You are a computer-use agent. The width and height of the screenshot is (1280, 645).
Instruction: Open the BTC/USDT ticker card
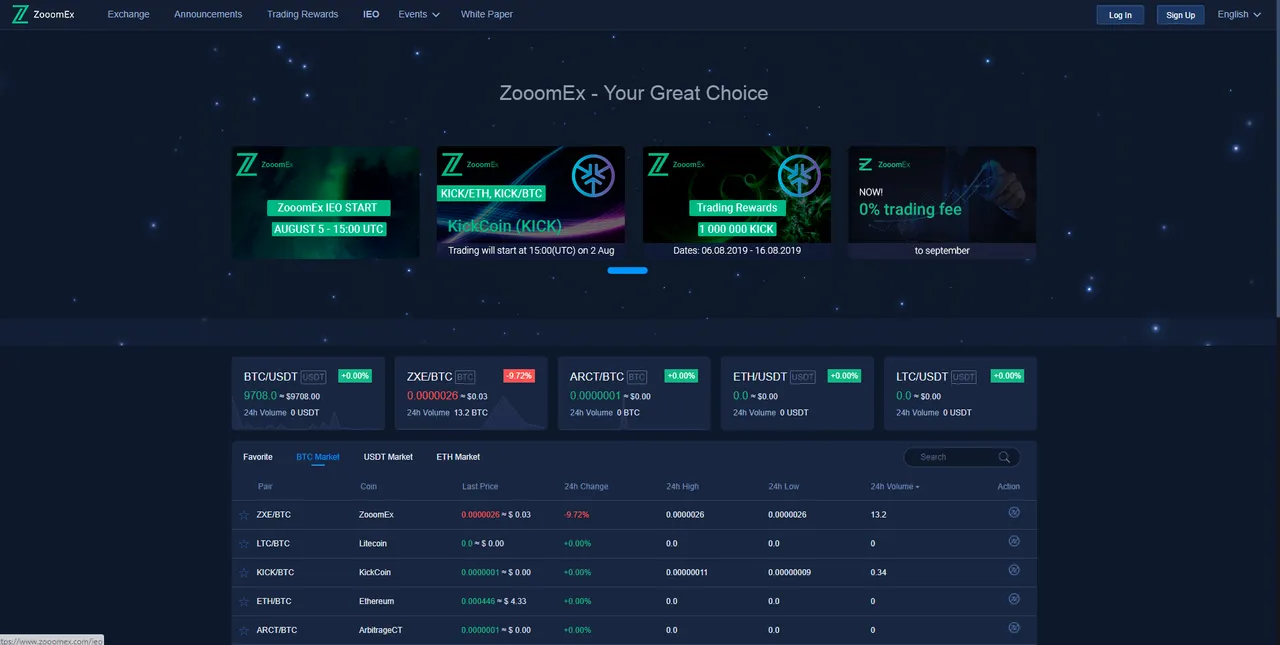click(308, 394)
